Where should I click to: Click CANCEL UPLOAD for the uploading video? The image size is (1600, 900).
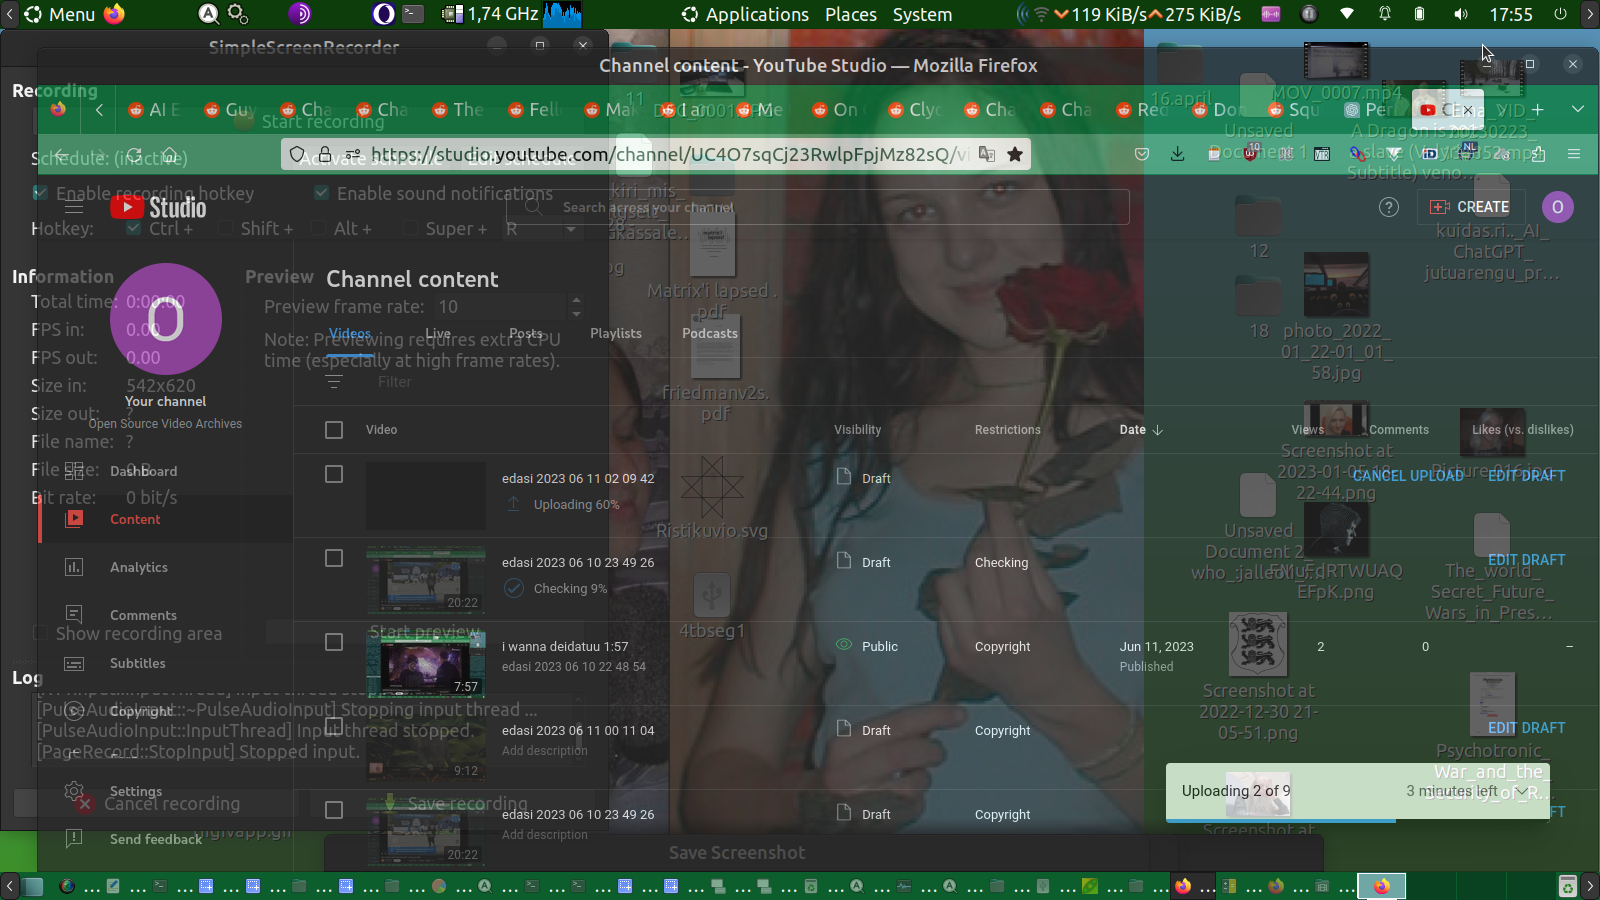coord(1408,476)
